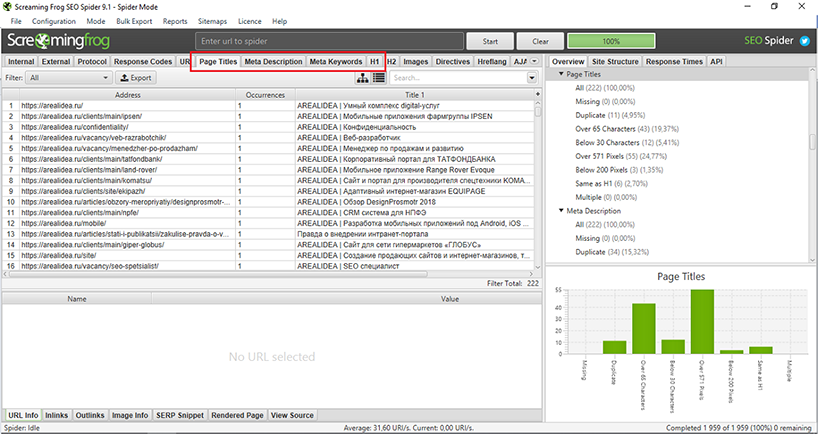Screen dimensions: 818x434
Task: Open the SERP Snippet bottom tab
Action: click(180, 415)
